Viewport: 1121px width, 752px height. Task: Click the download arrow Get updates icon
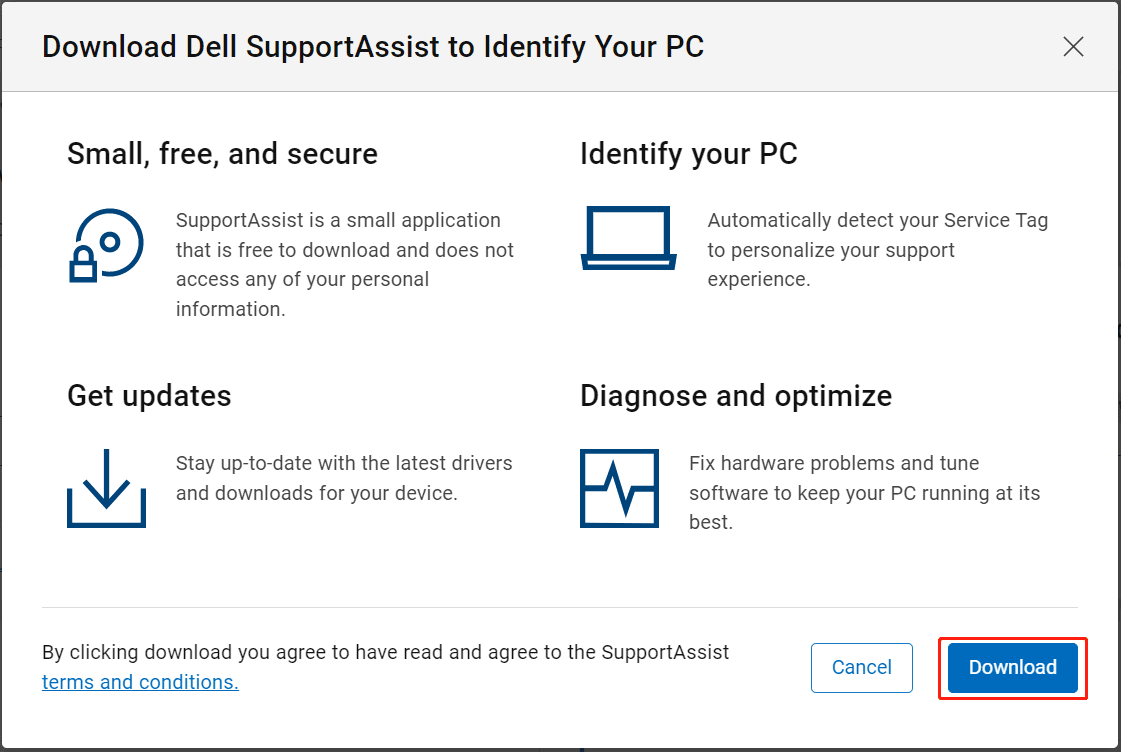click(x=106, y=488)
